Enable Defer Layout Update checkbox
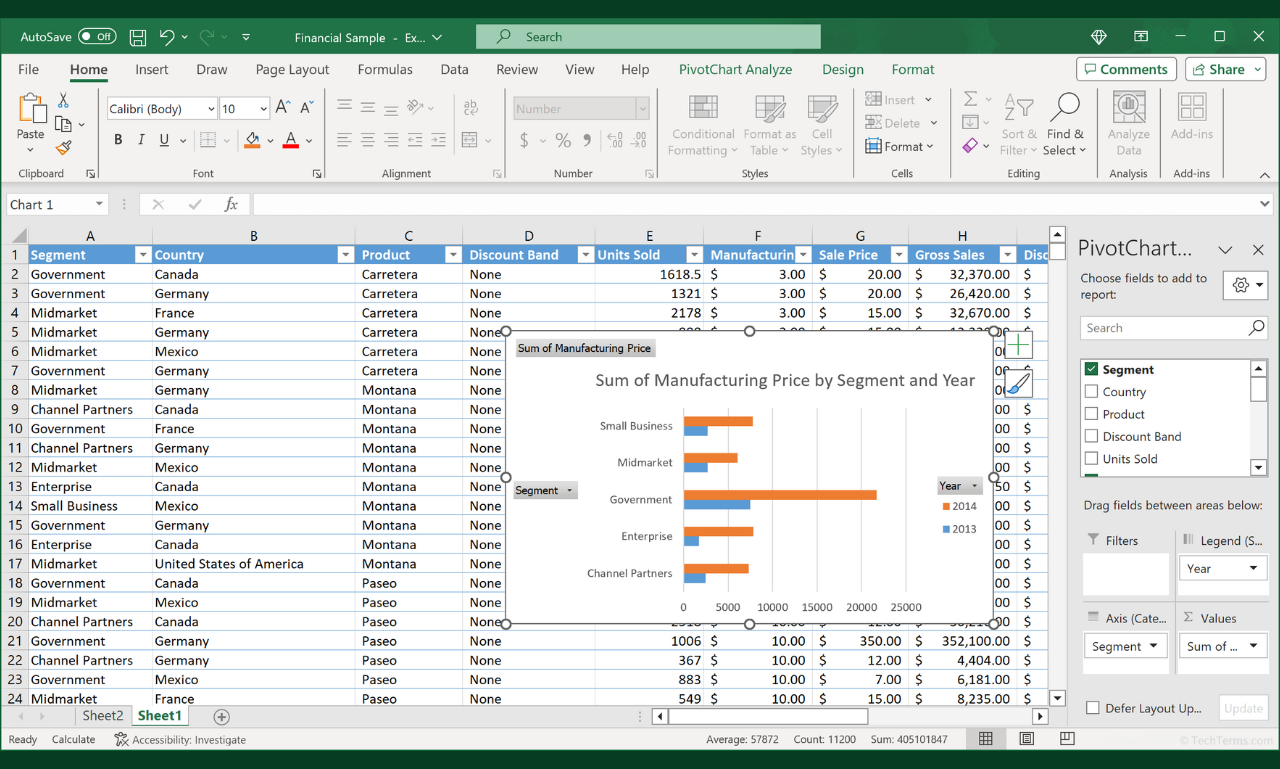The height and width of the screenshot is (769, 1280). point(1093,708)
